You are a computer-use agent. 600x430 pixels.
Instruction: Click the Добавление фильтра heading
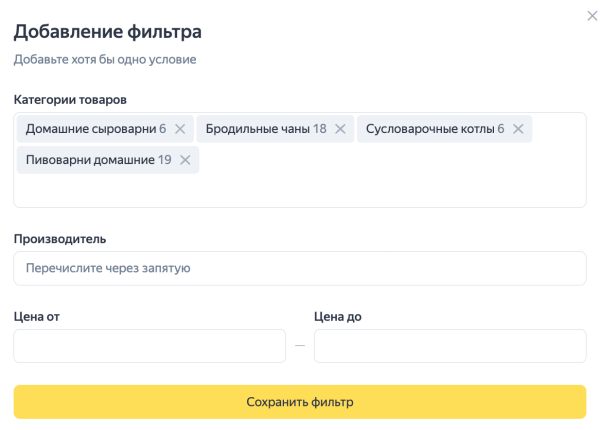[108, 31]
